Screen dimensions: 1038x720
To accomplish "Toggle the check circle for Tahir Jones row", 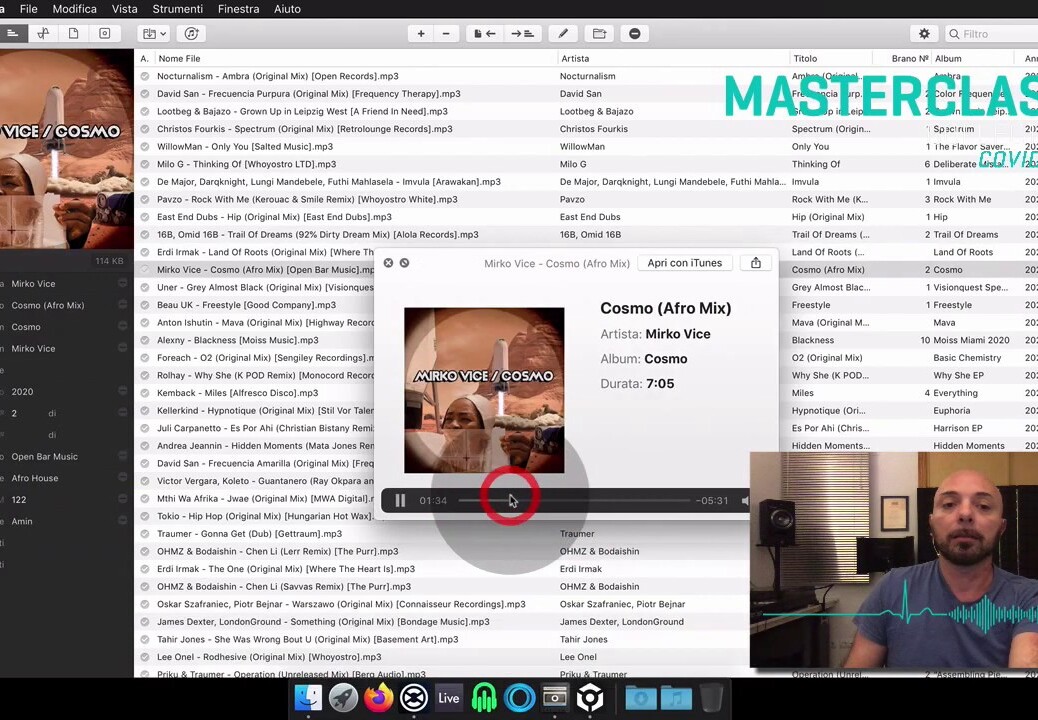I will point(144,639).
